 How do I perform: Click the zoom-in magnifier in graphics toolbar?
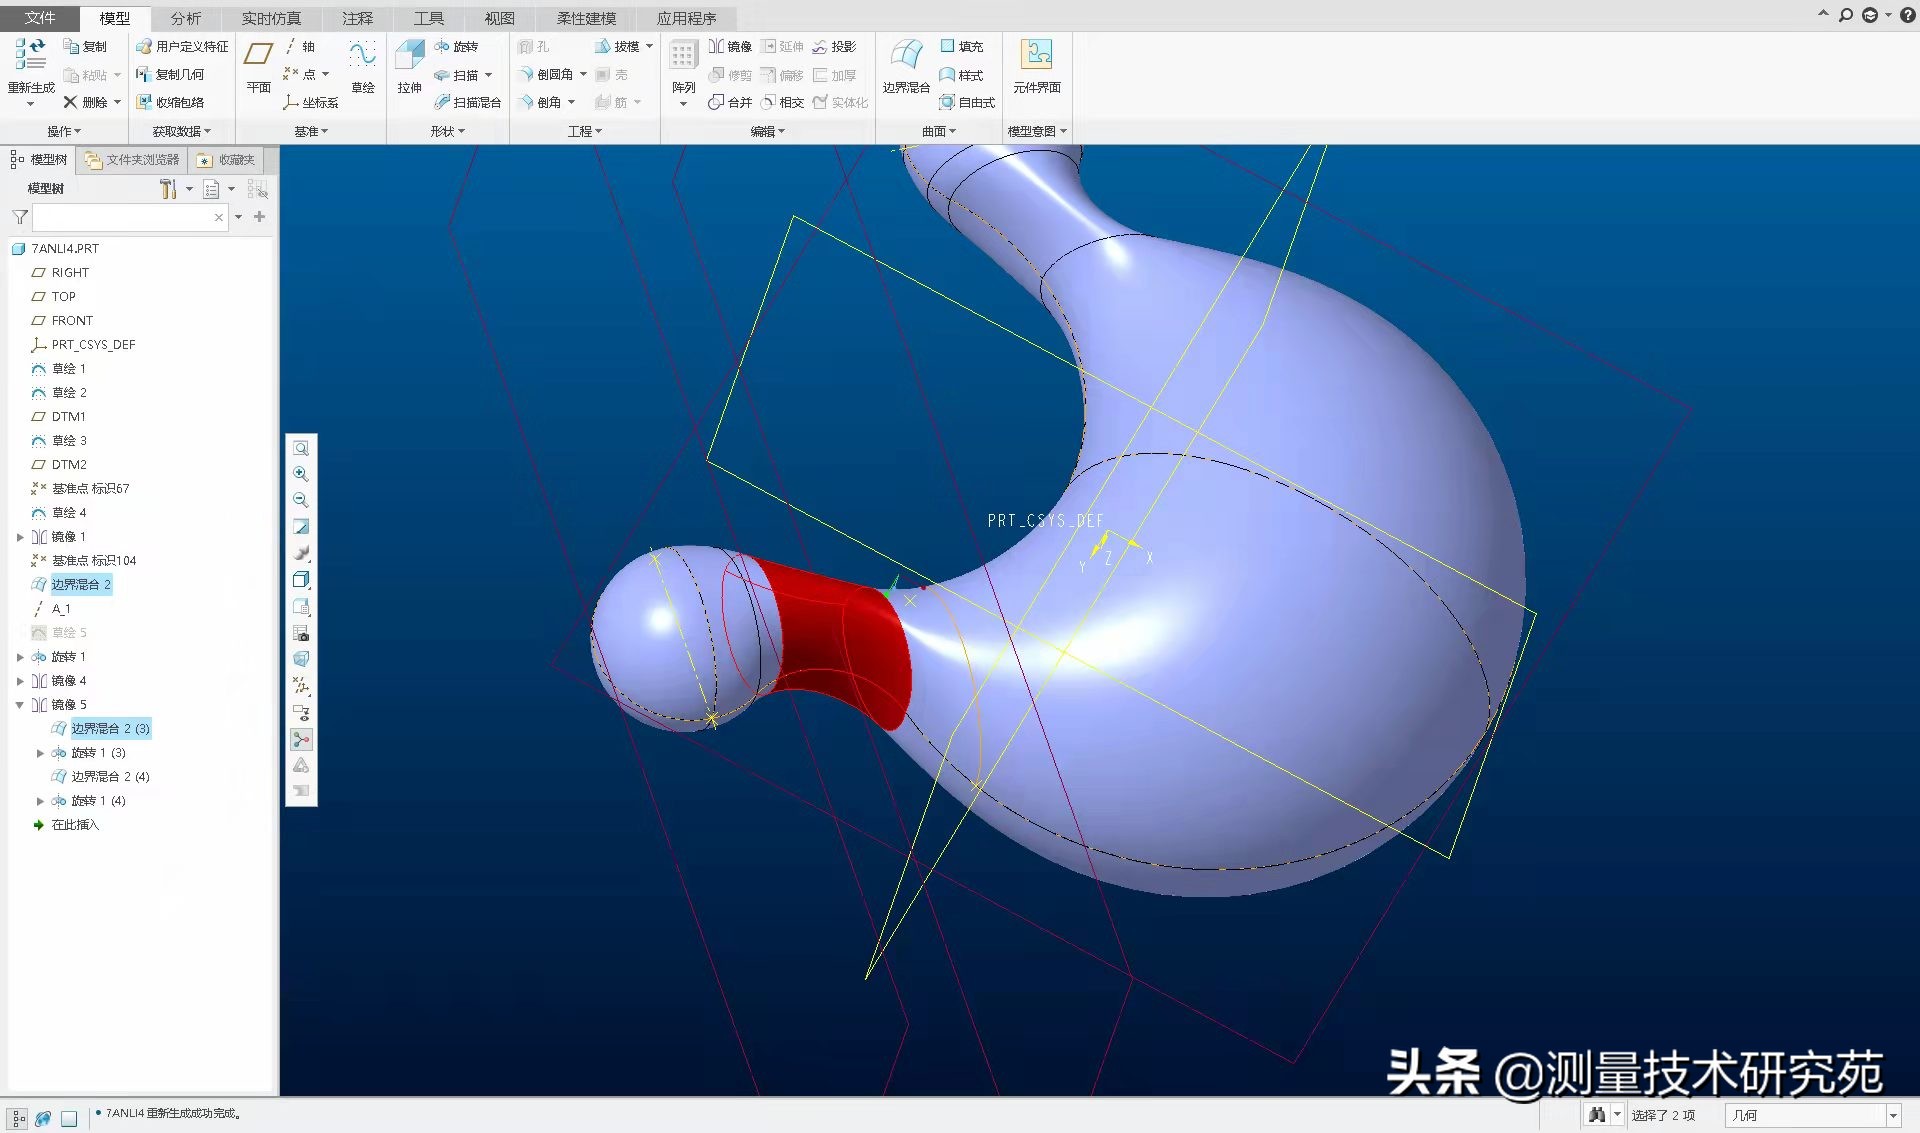[301, 474]
